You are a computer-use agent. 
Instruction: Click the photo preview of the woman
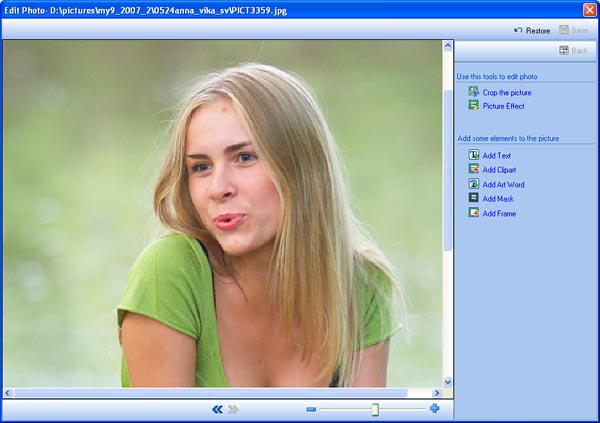tap(222, 214)
